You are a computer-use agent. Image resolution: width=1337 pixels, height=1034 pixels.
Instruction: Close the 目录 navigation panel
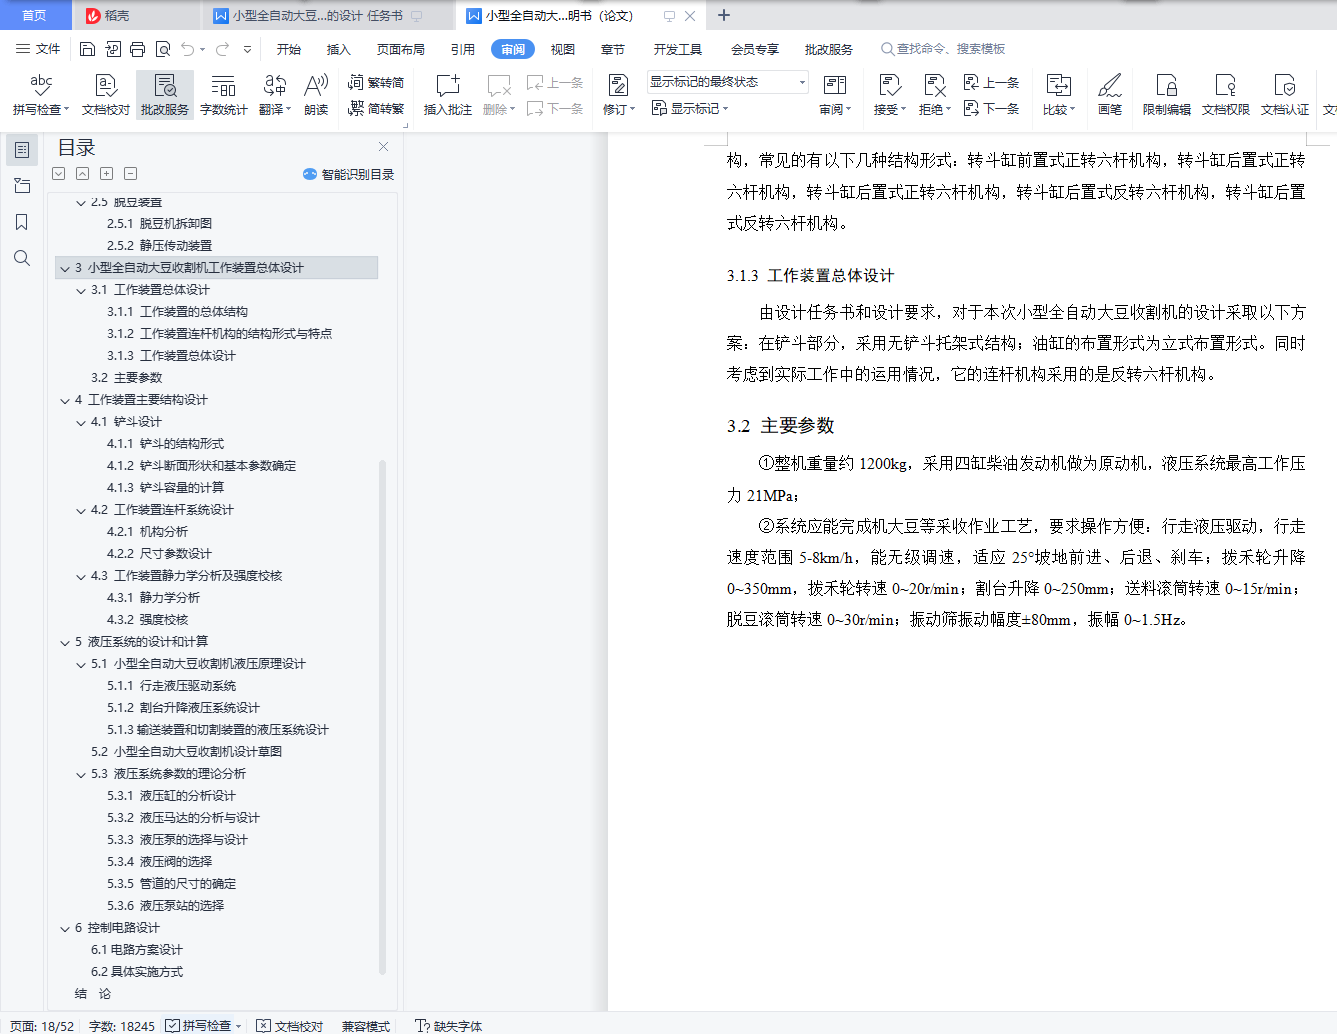(383, 147)
